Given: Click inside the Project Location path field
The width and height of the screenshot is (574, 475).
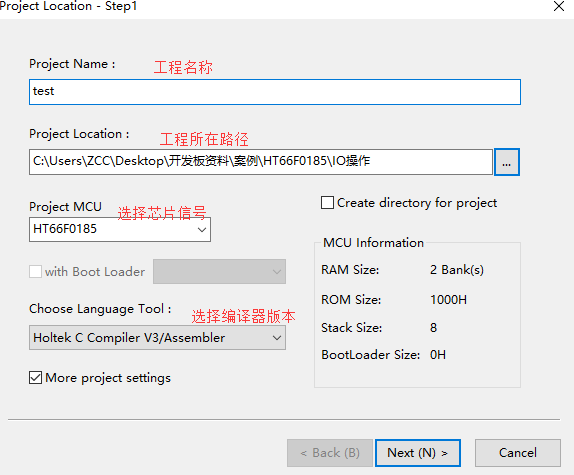Looking at the screenshot, I should [x=261, y=162].
